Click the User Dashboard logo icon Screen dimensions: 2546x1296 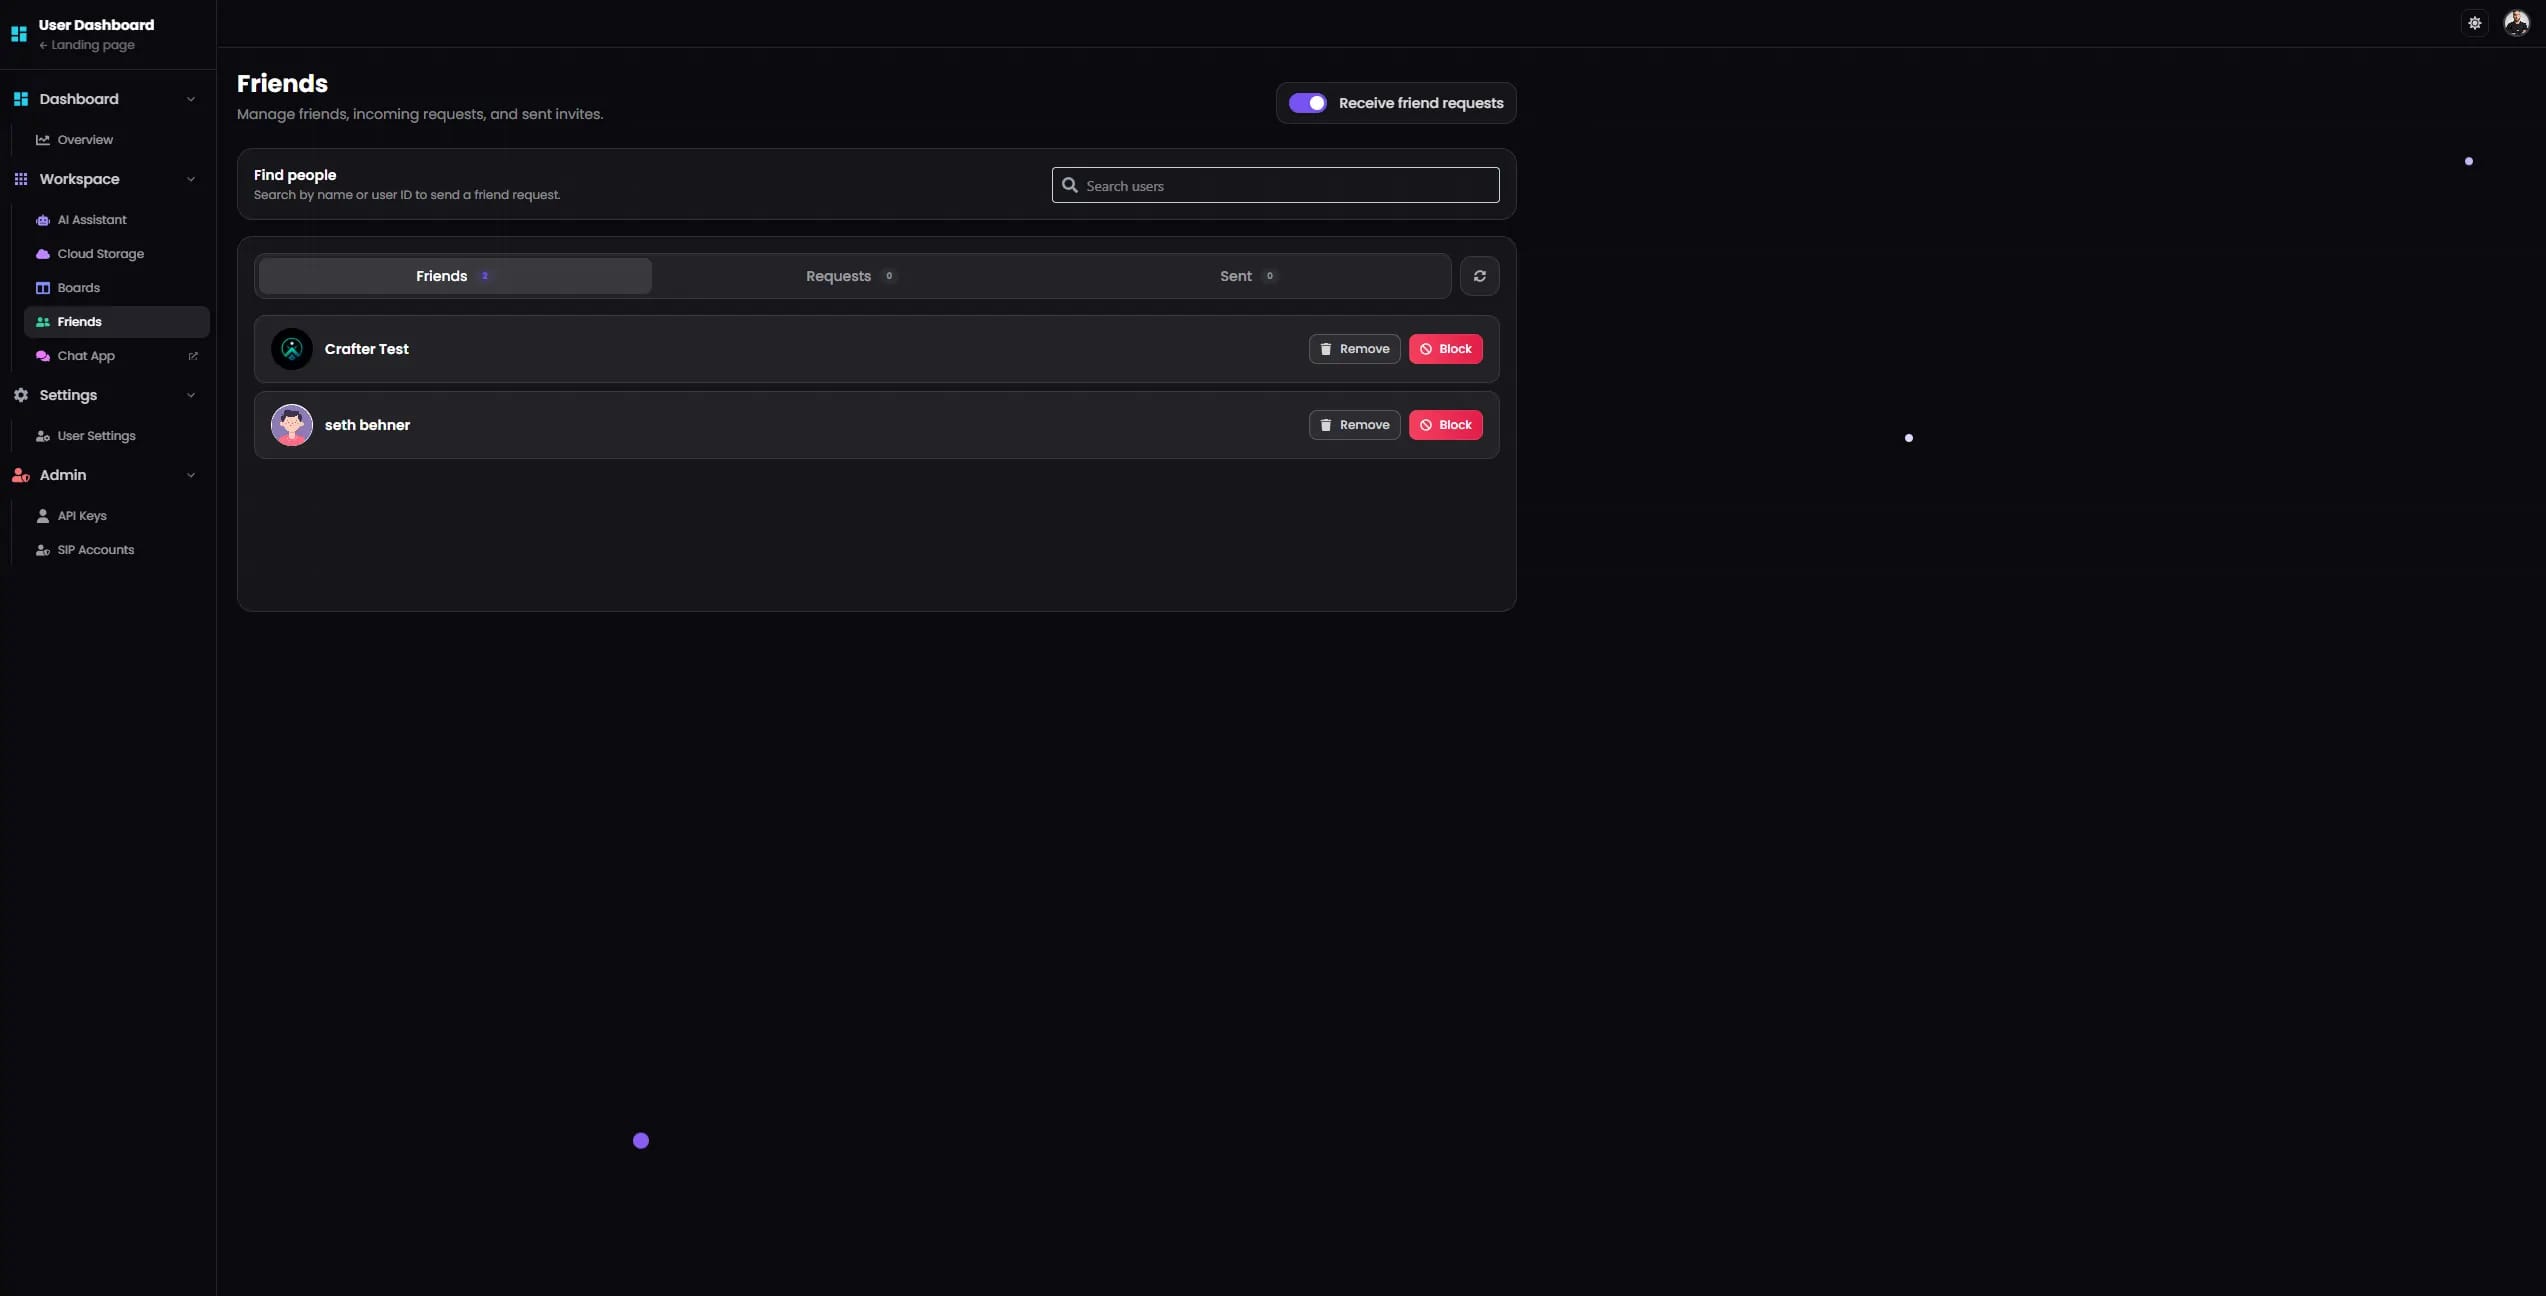19,34
